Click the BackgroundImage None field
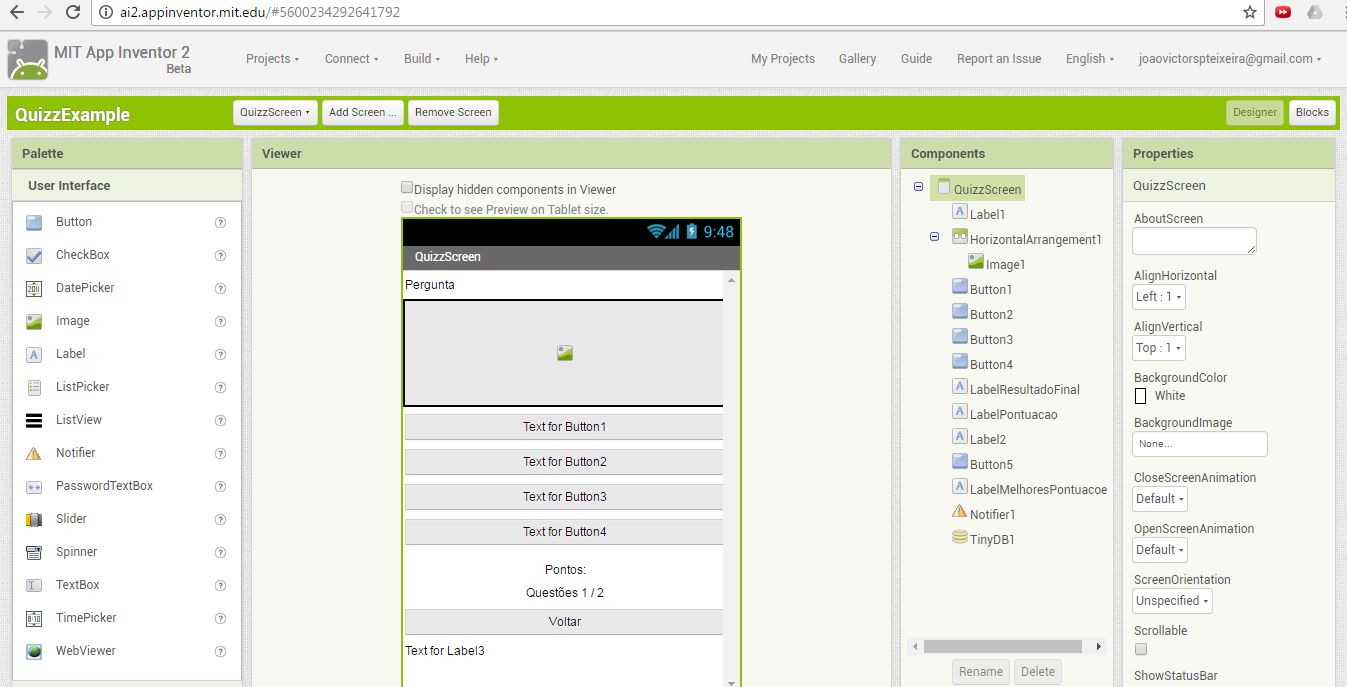 1200,444
